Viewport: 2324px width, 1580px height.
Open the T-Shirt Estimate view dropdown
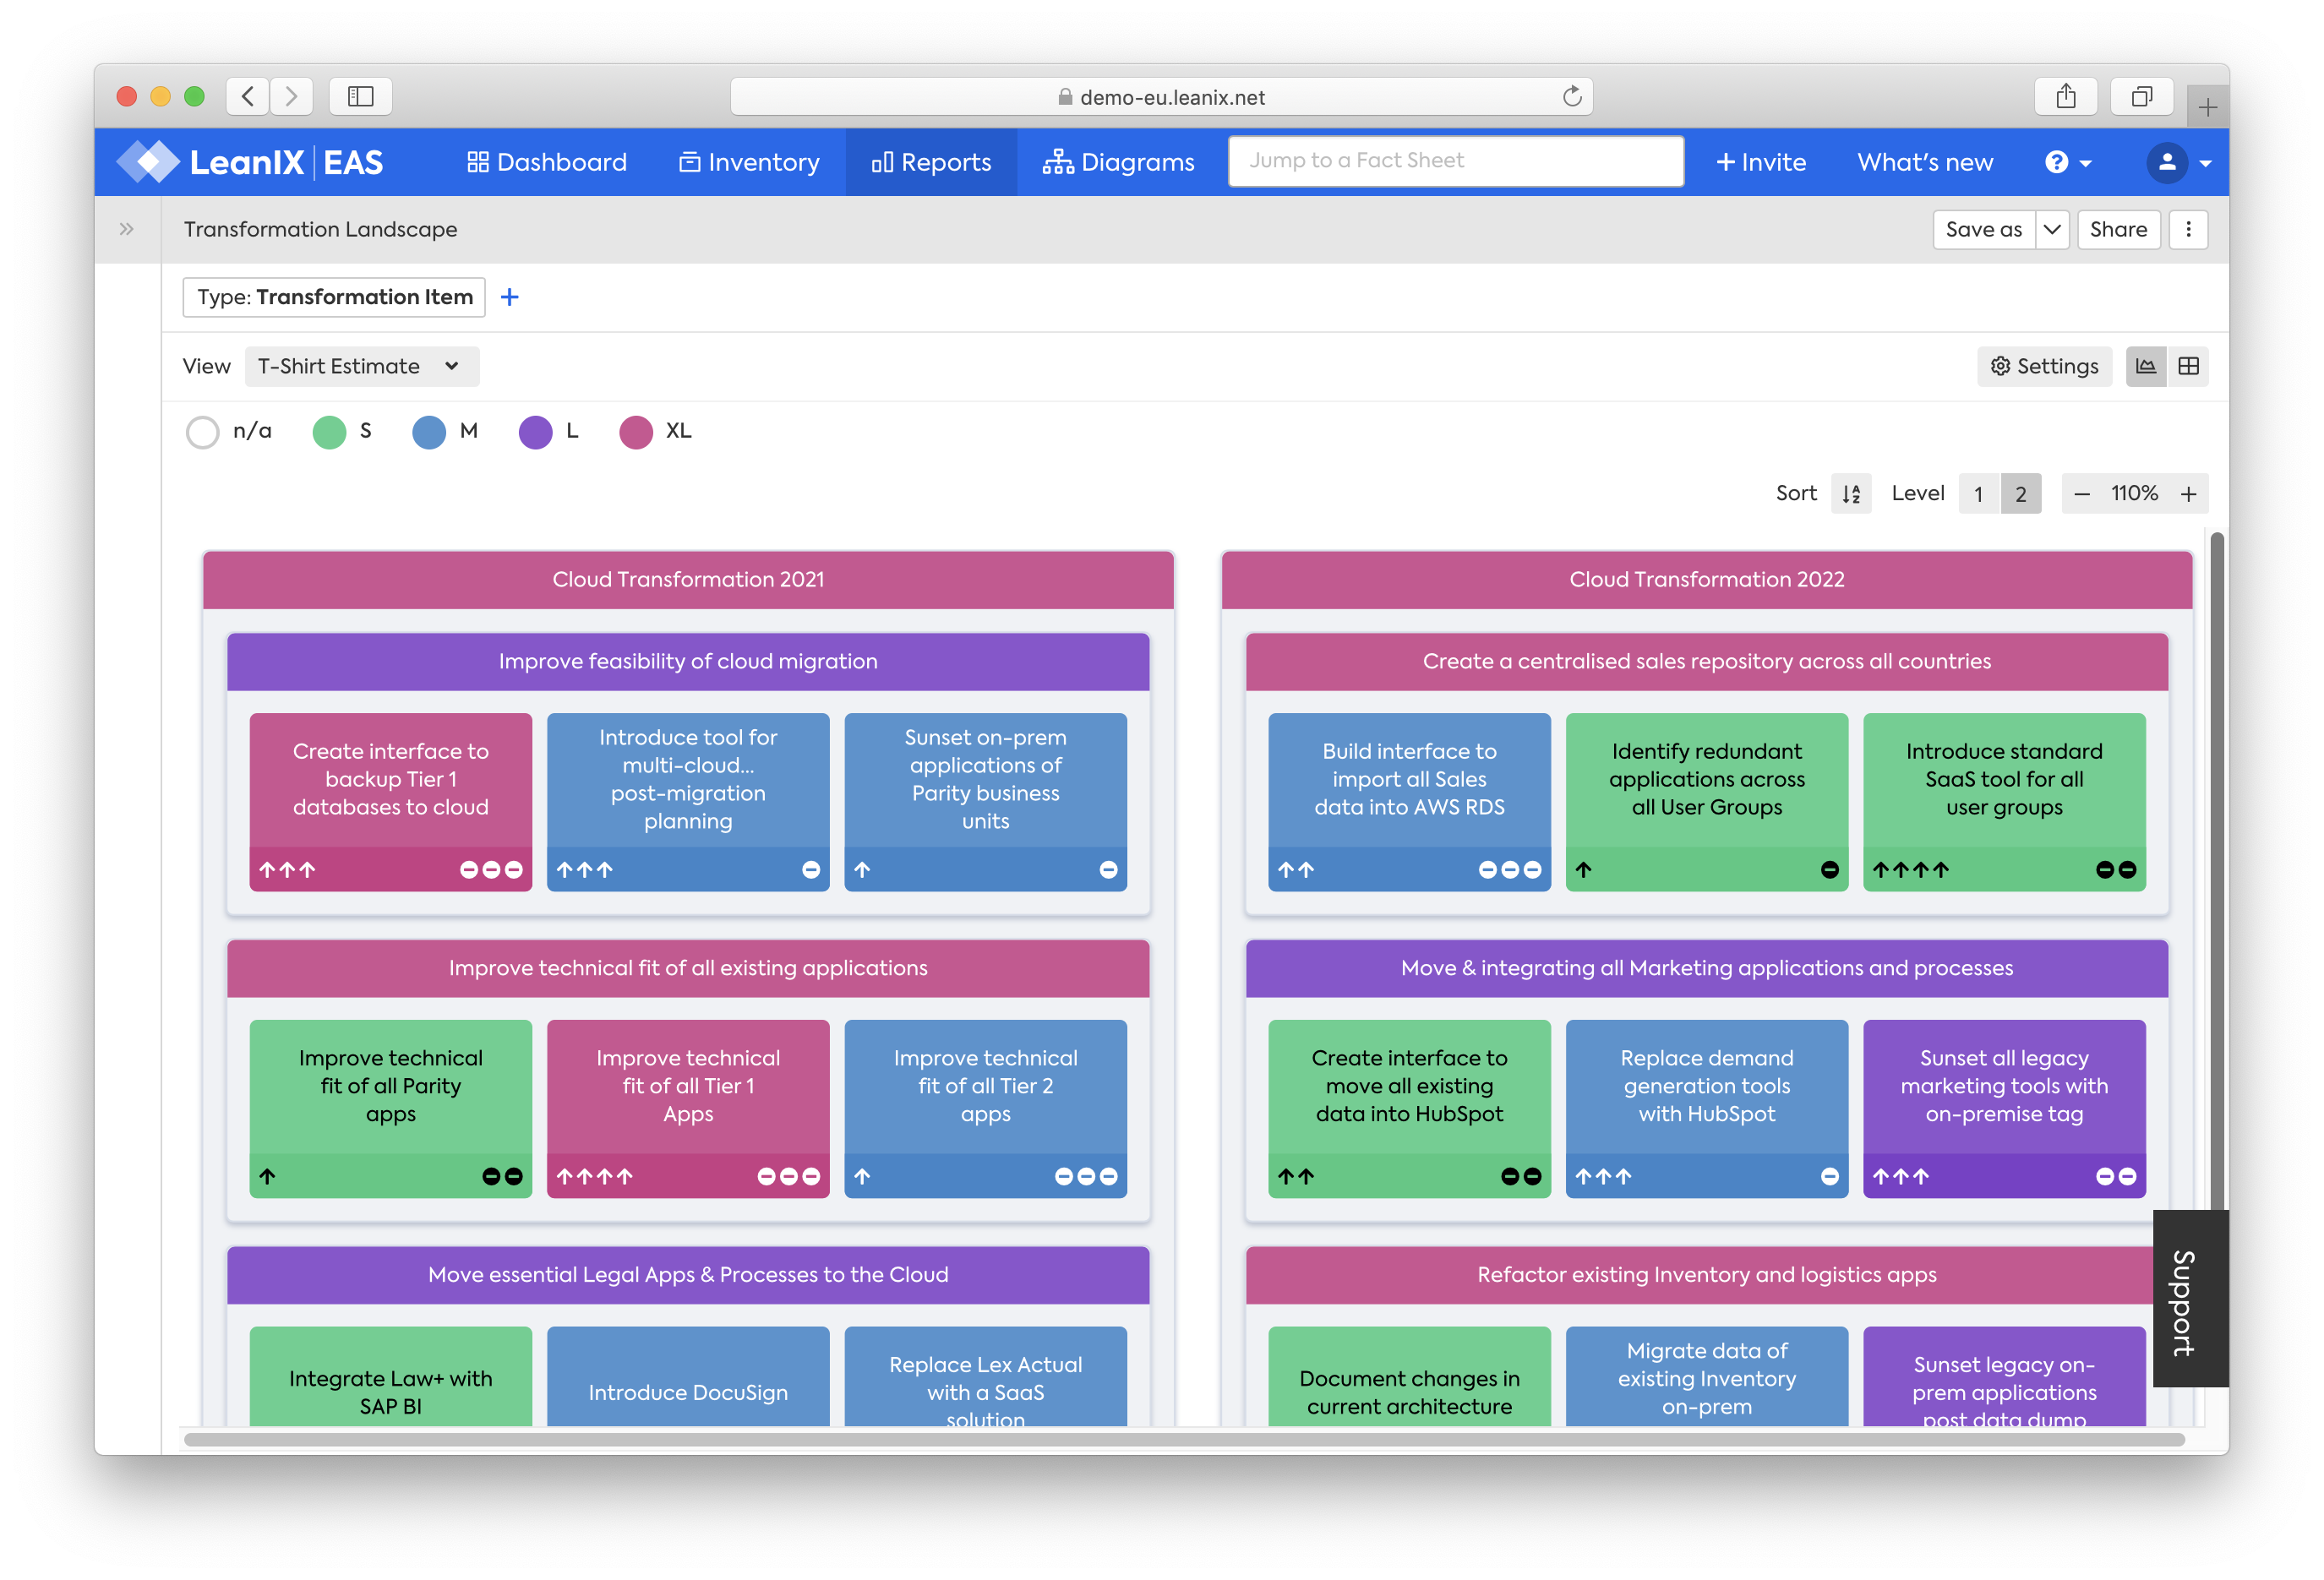[361, 366]
